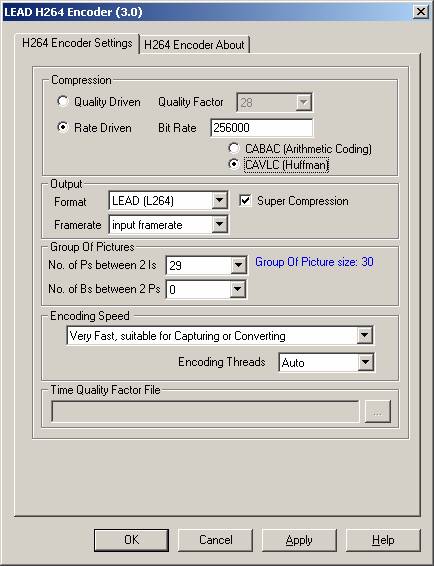
Task: Close the LEAD H264 Encoder dialog
Action: pyautogui.click(x=421, y=12)
